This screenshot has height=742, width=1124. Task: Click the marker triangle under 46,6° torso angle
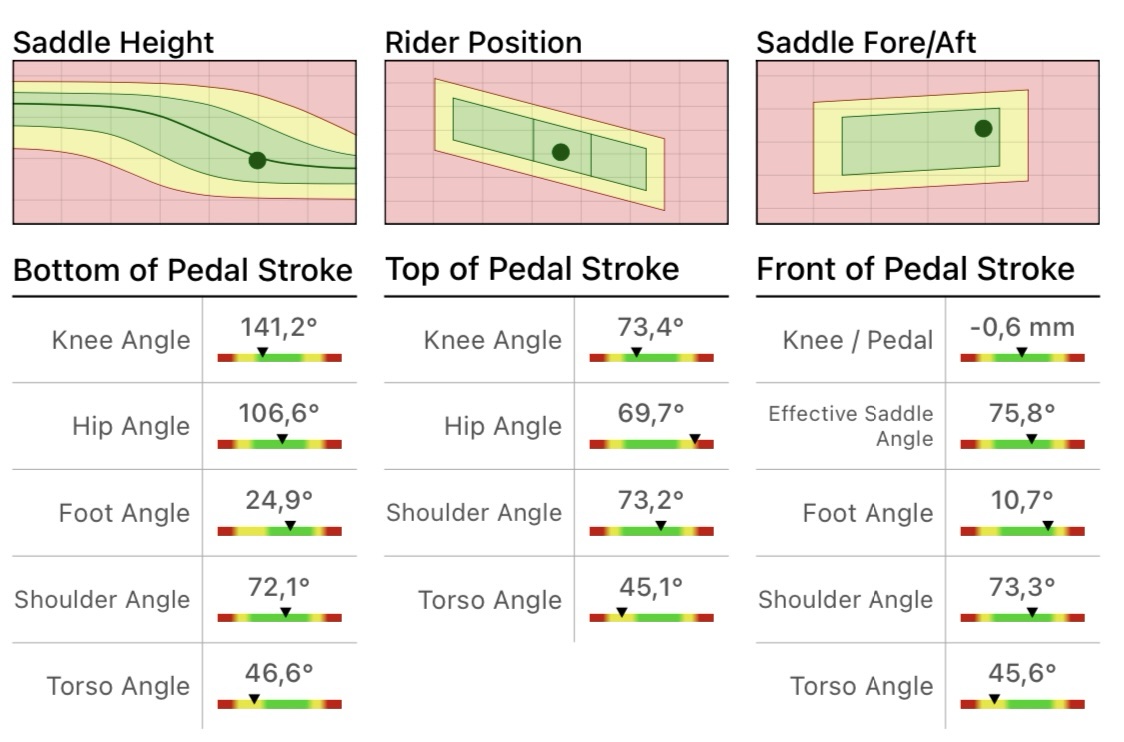(254, 698)
